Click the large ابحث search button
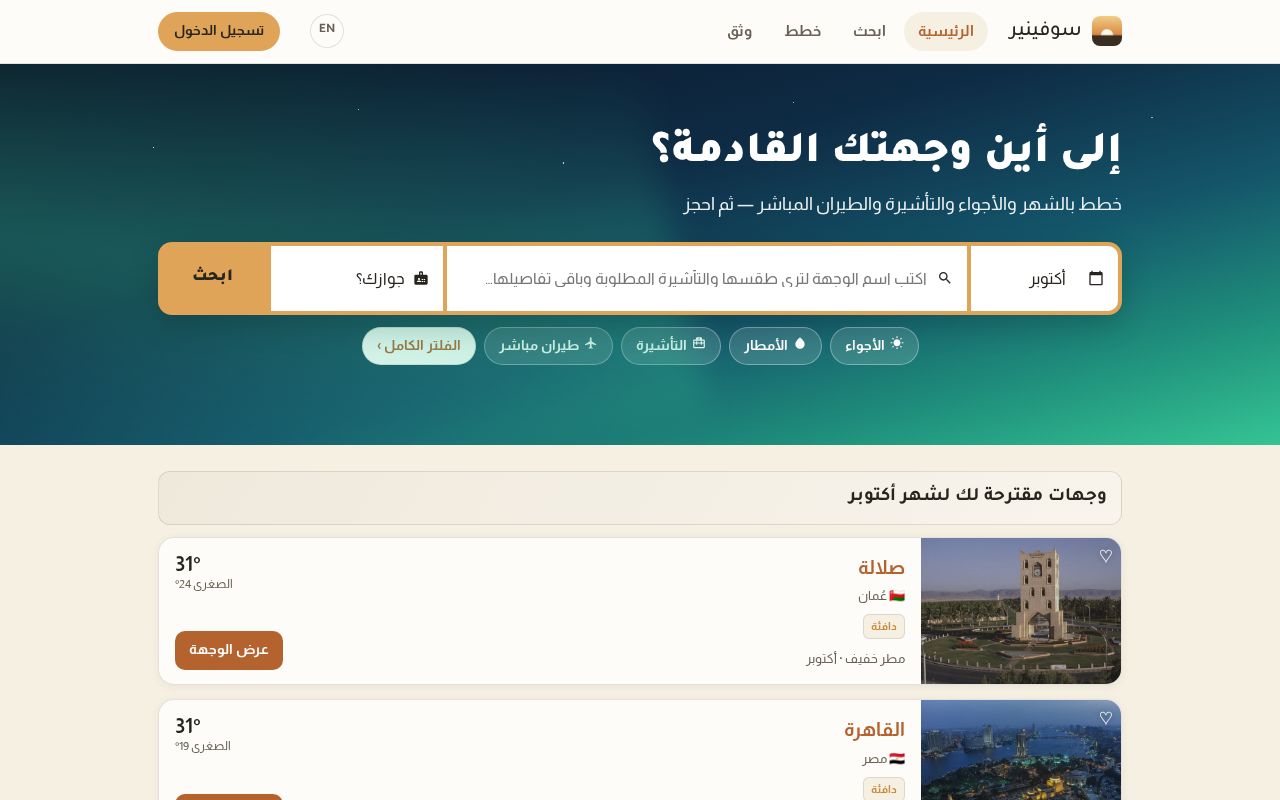This screenshot has height=800, width=1280. pyautogui.click(x=213, y=276)
